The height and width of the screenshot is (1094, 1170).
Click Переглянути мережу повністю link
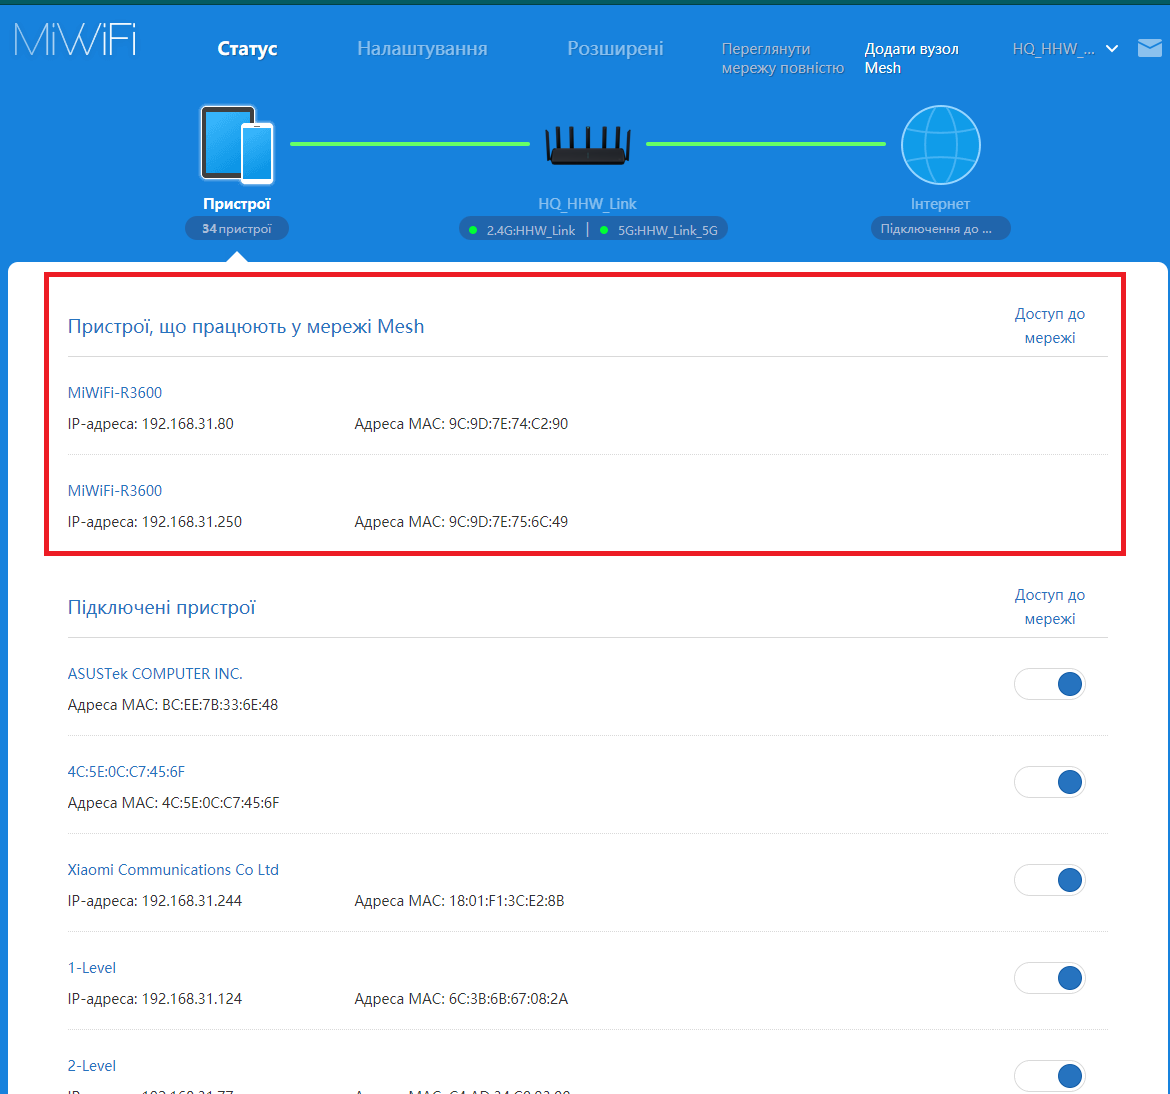(x=782, y=58)
